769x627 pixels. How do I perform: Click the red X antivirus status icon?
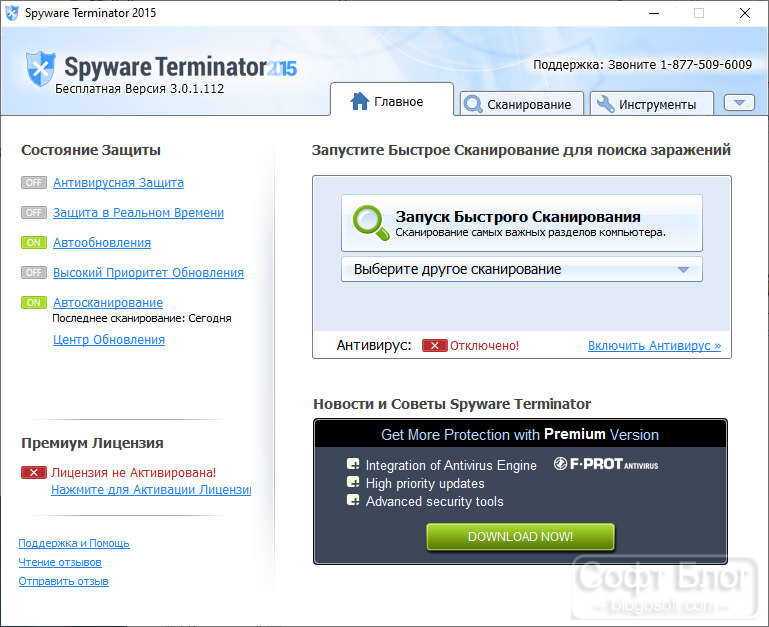point(435,345)
